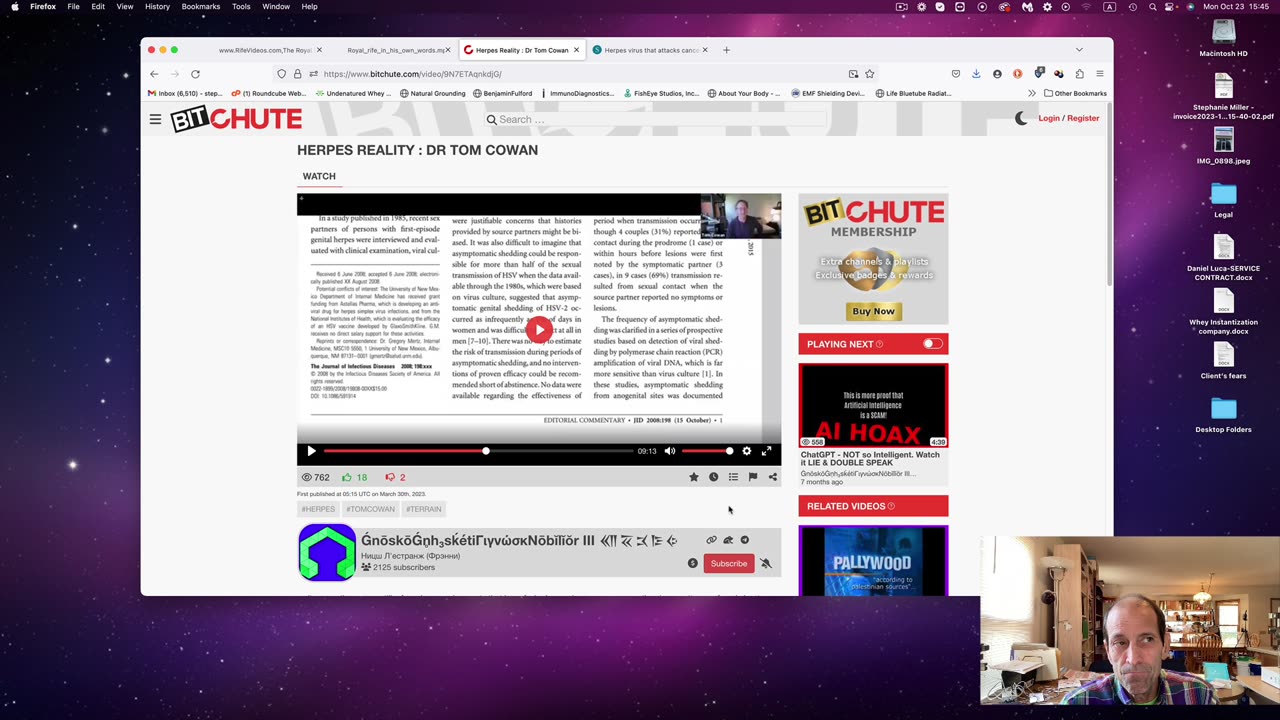Image resolution: width=1280 pixels, height=720 pixels.
Task: Open the BenjaminFulford bookmark
Action: [502, 93]
